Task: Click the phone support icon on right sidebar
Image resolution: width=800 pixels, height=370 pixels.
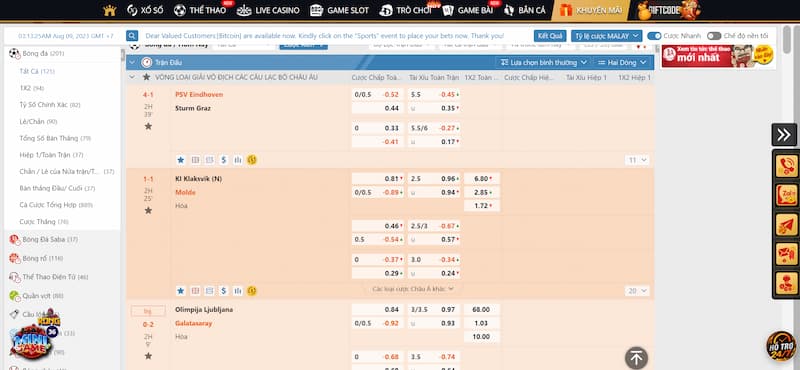Action: pos(786,166)
